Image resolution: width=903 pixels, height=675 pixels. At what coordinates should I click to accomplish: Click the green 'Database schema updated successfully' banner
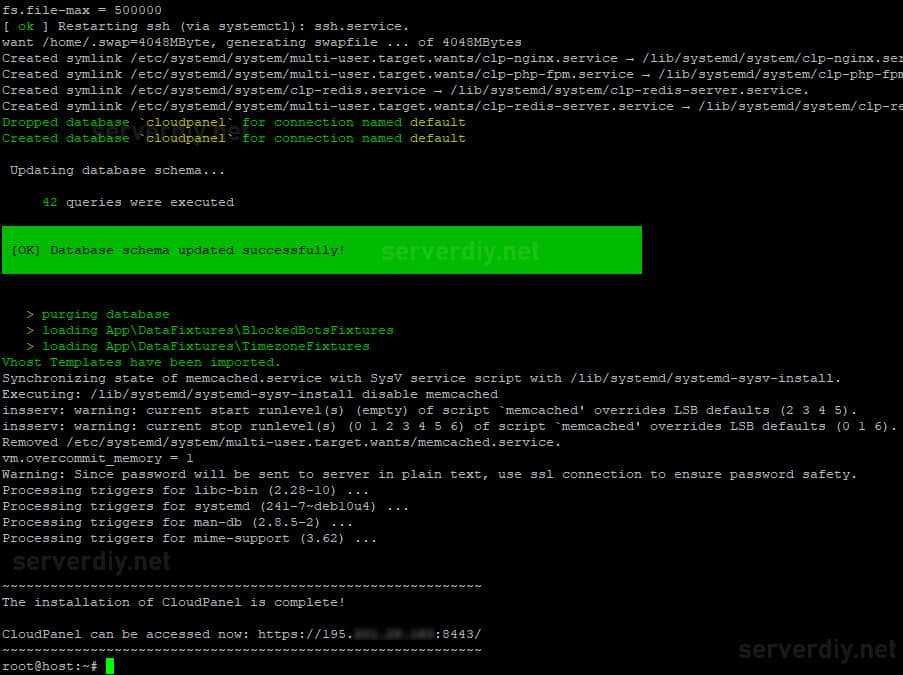(x=321, y=250)
